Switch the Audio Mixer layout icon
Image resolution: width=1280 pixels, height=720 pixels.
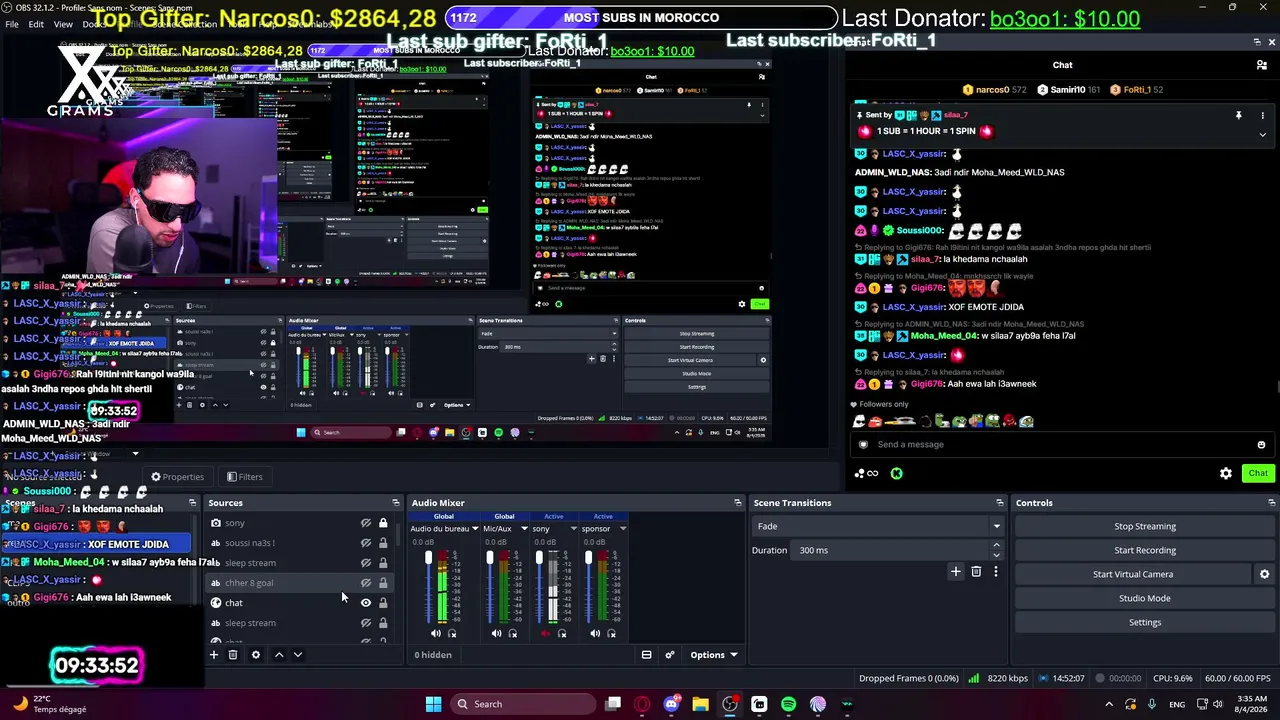coord(646,655)
